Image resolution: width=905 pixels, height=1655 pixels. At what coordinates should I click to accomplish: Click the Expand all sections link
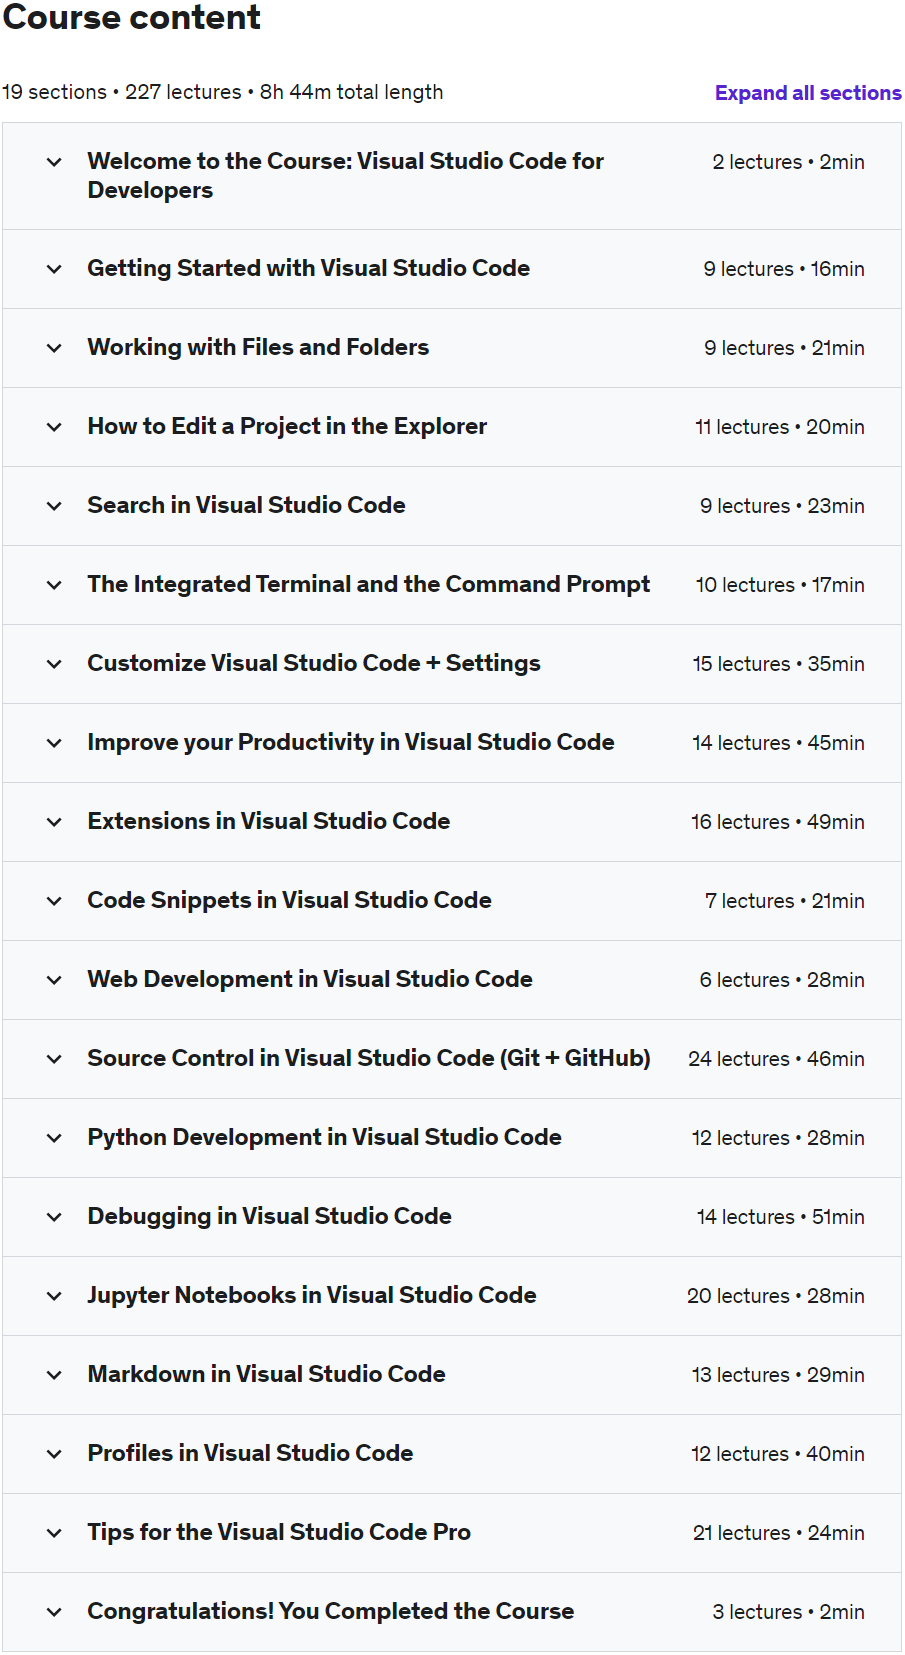(808, 93)
